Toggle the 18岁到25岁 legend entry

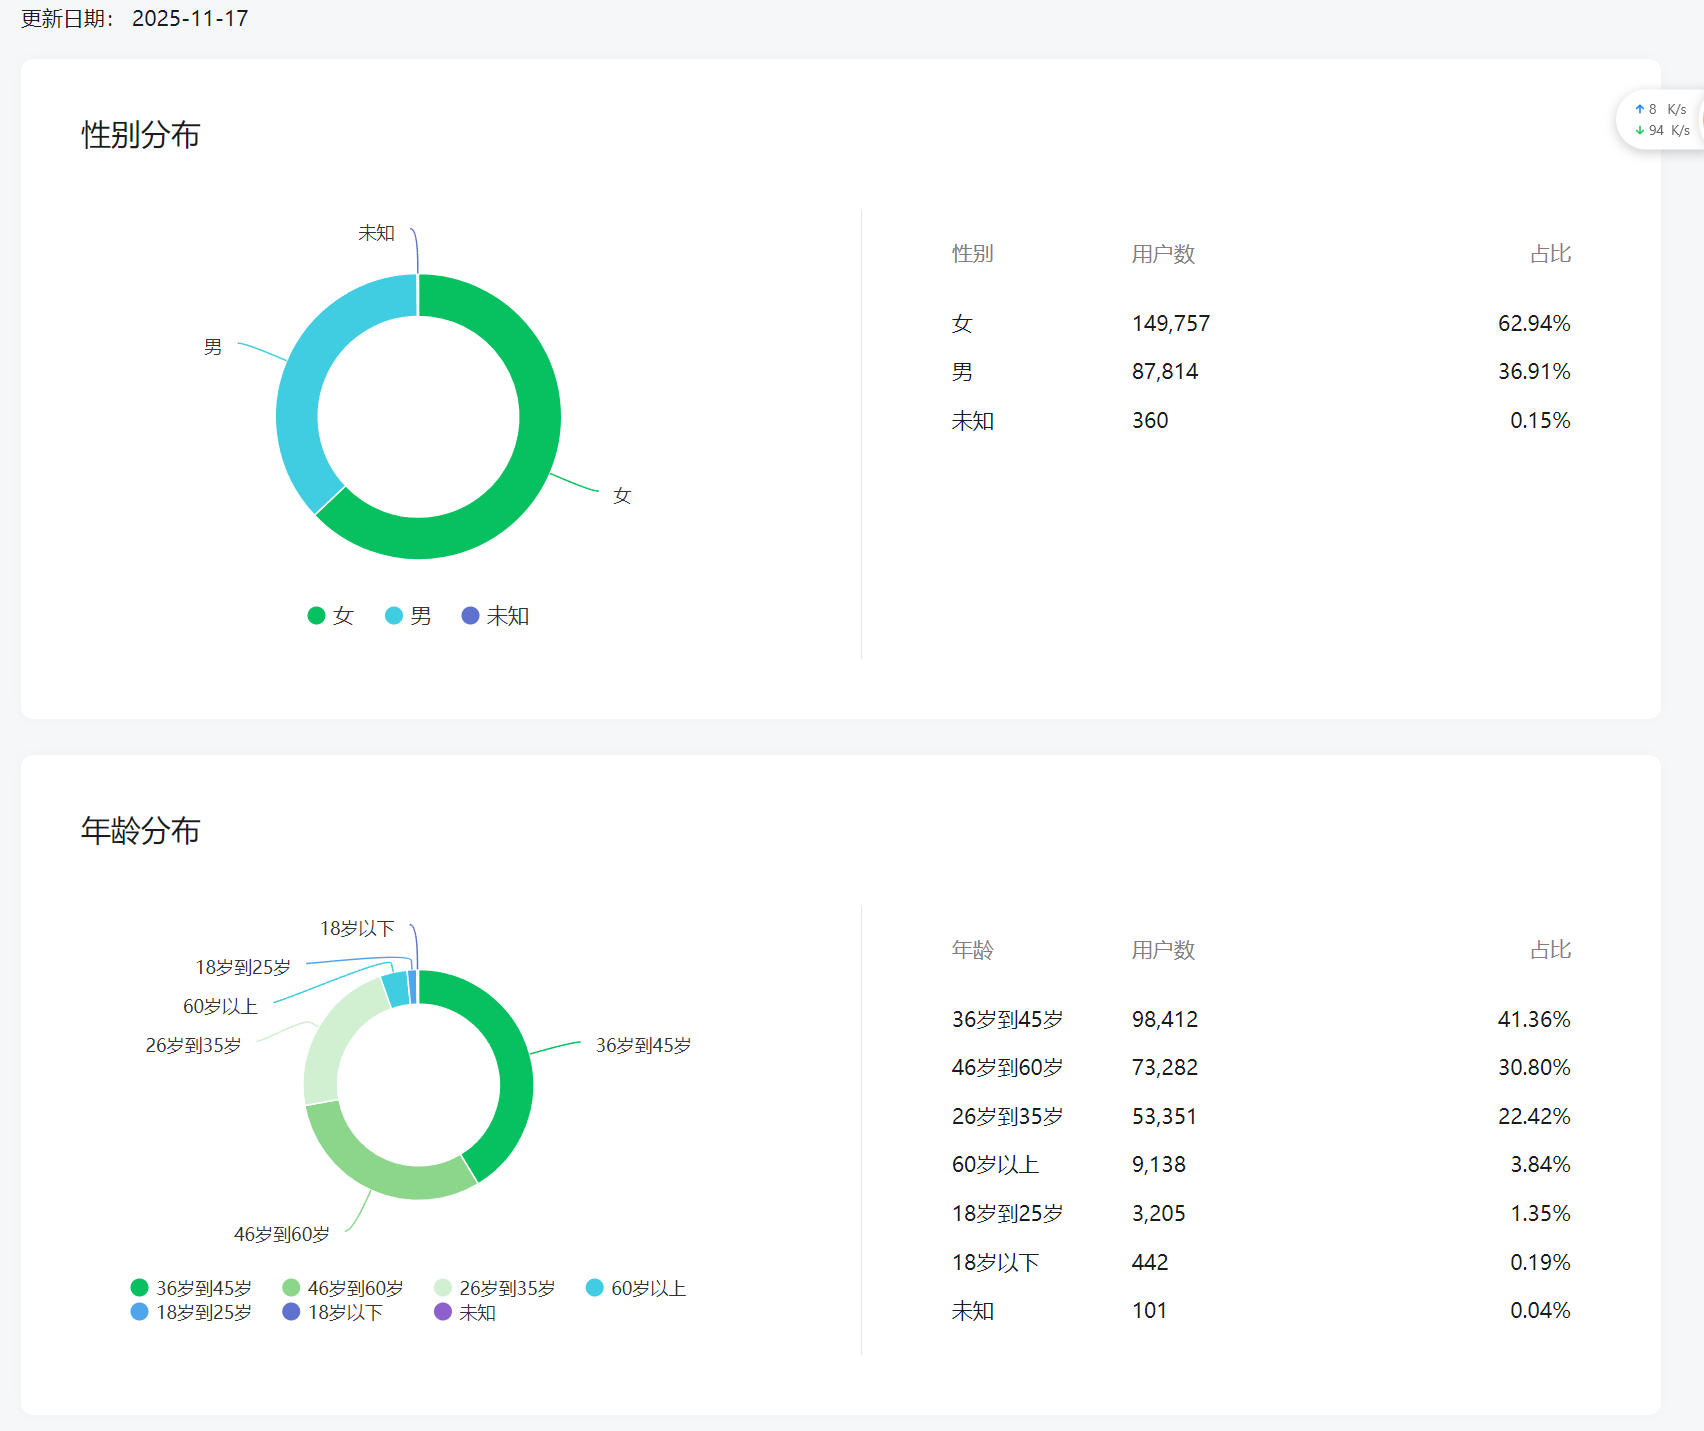tap(191, 1312)
